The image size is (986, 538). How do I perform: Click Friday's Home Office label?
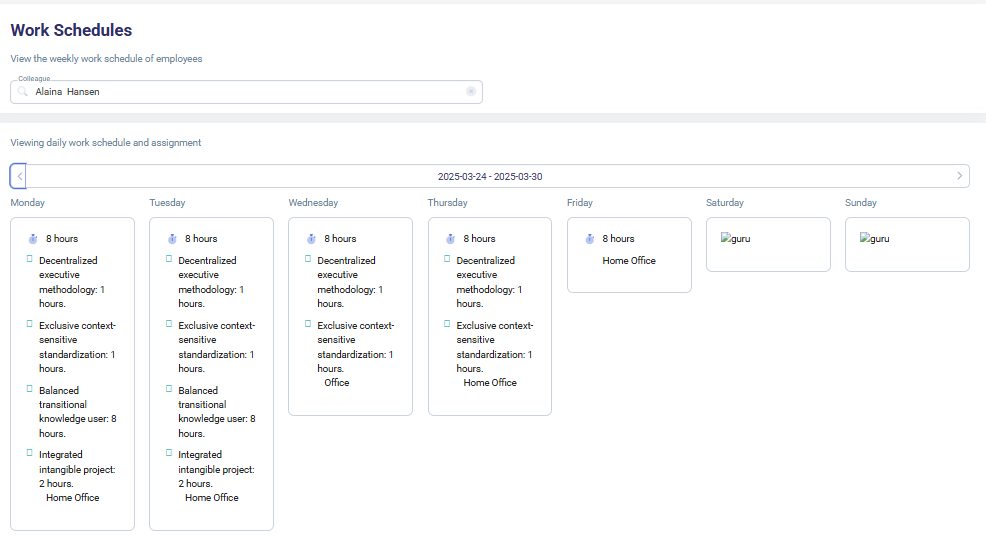pyautogui.click(x=629, y=261)
